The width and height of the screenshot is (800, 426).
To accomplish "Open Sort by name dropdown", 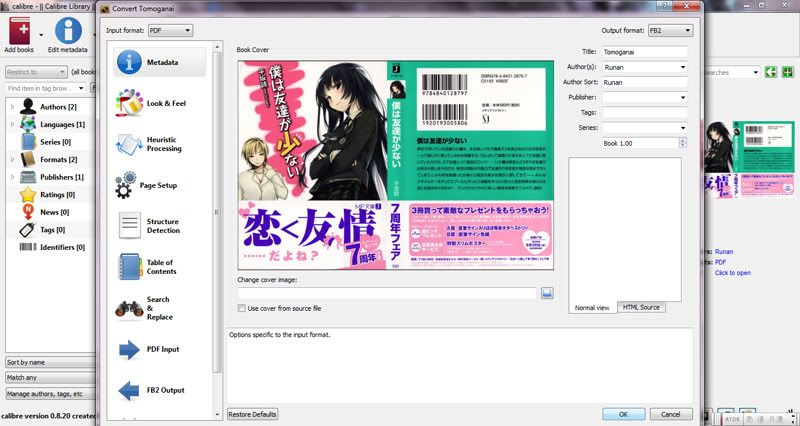I will [50, 362].
